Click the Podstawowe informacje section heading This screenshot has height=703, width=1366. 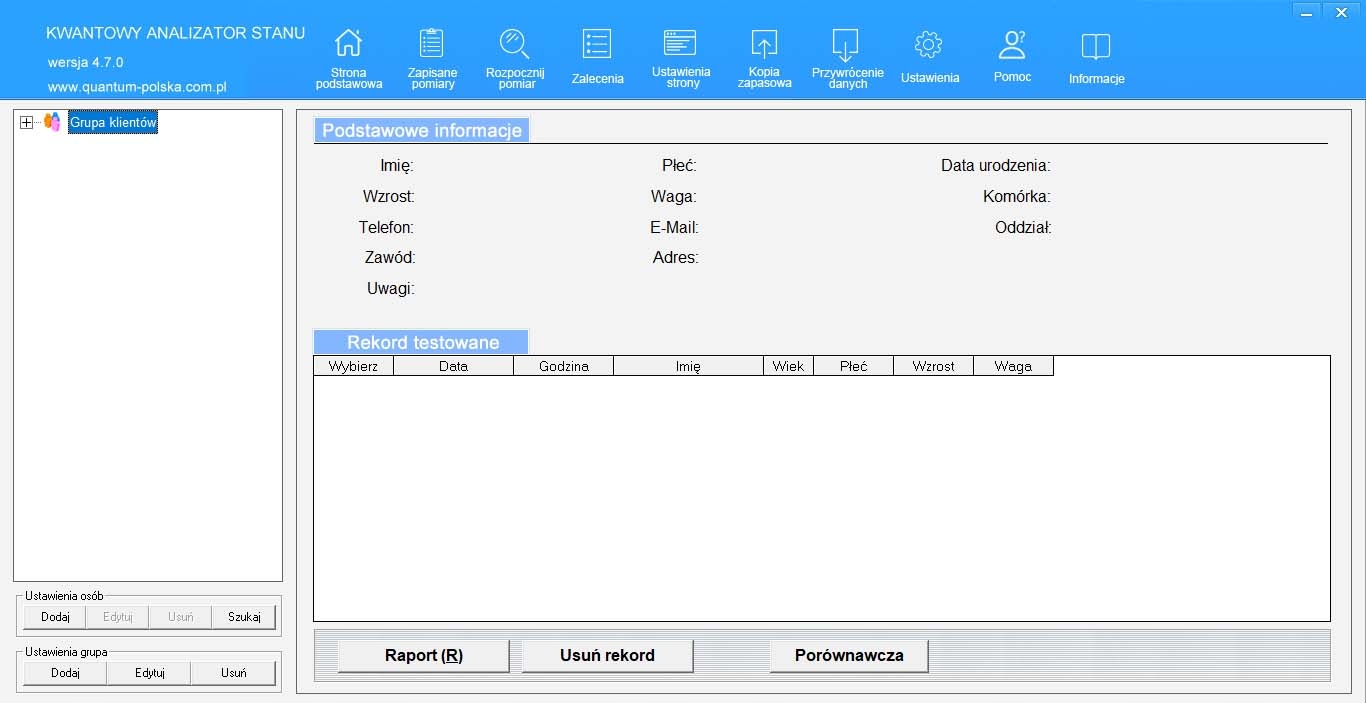tap(422, 131)
